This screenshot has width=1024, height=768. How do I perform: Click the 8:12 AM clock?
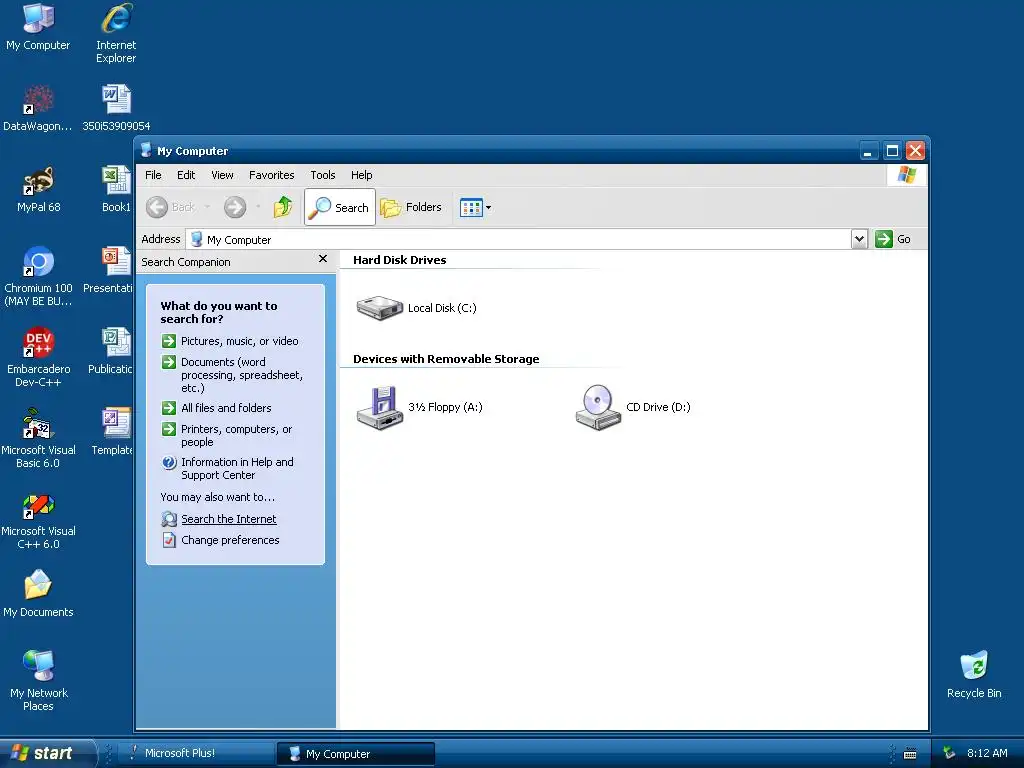[987, 753]
